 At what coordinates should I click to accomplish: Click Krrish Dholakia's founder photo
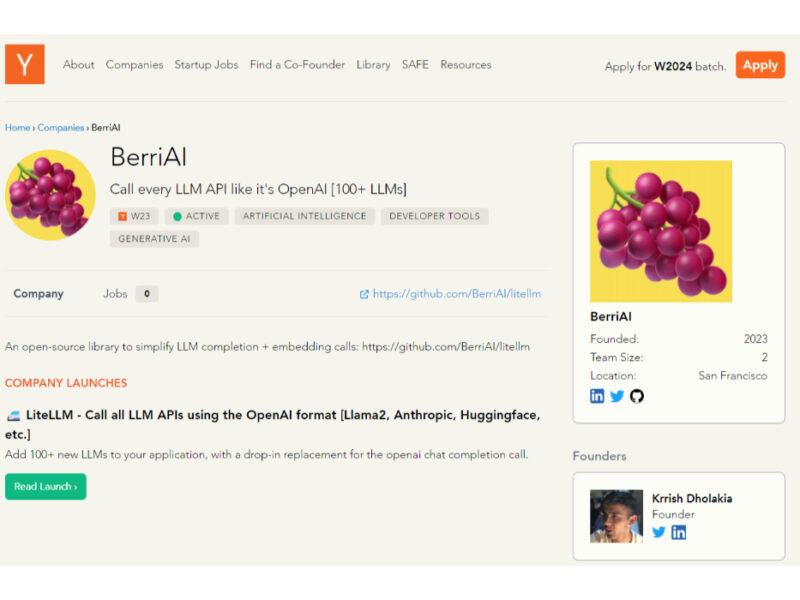616,516
